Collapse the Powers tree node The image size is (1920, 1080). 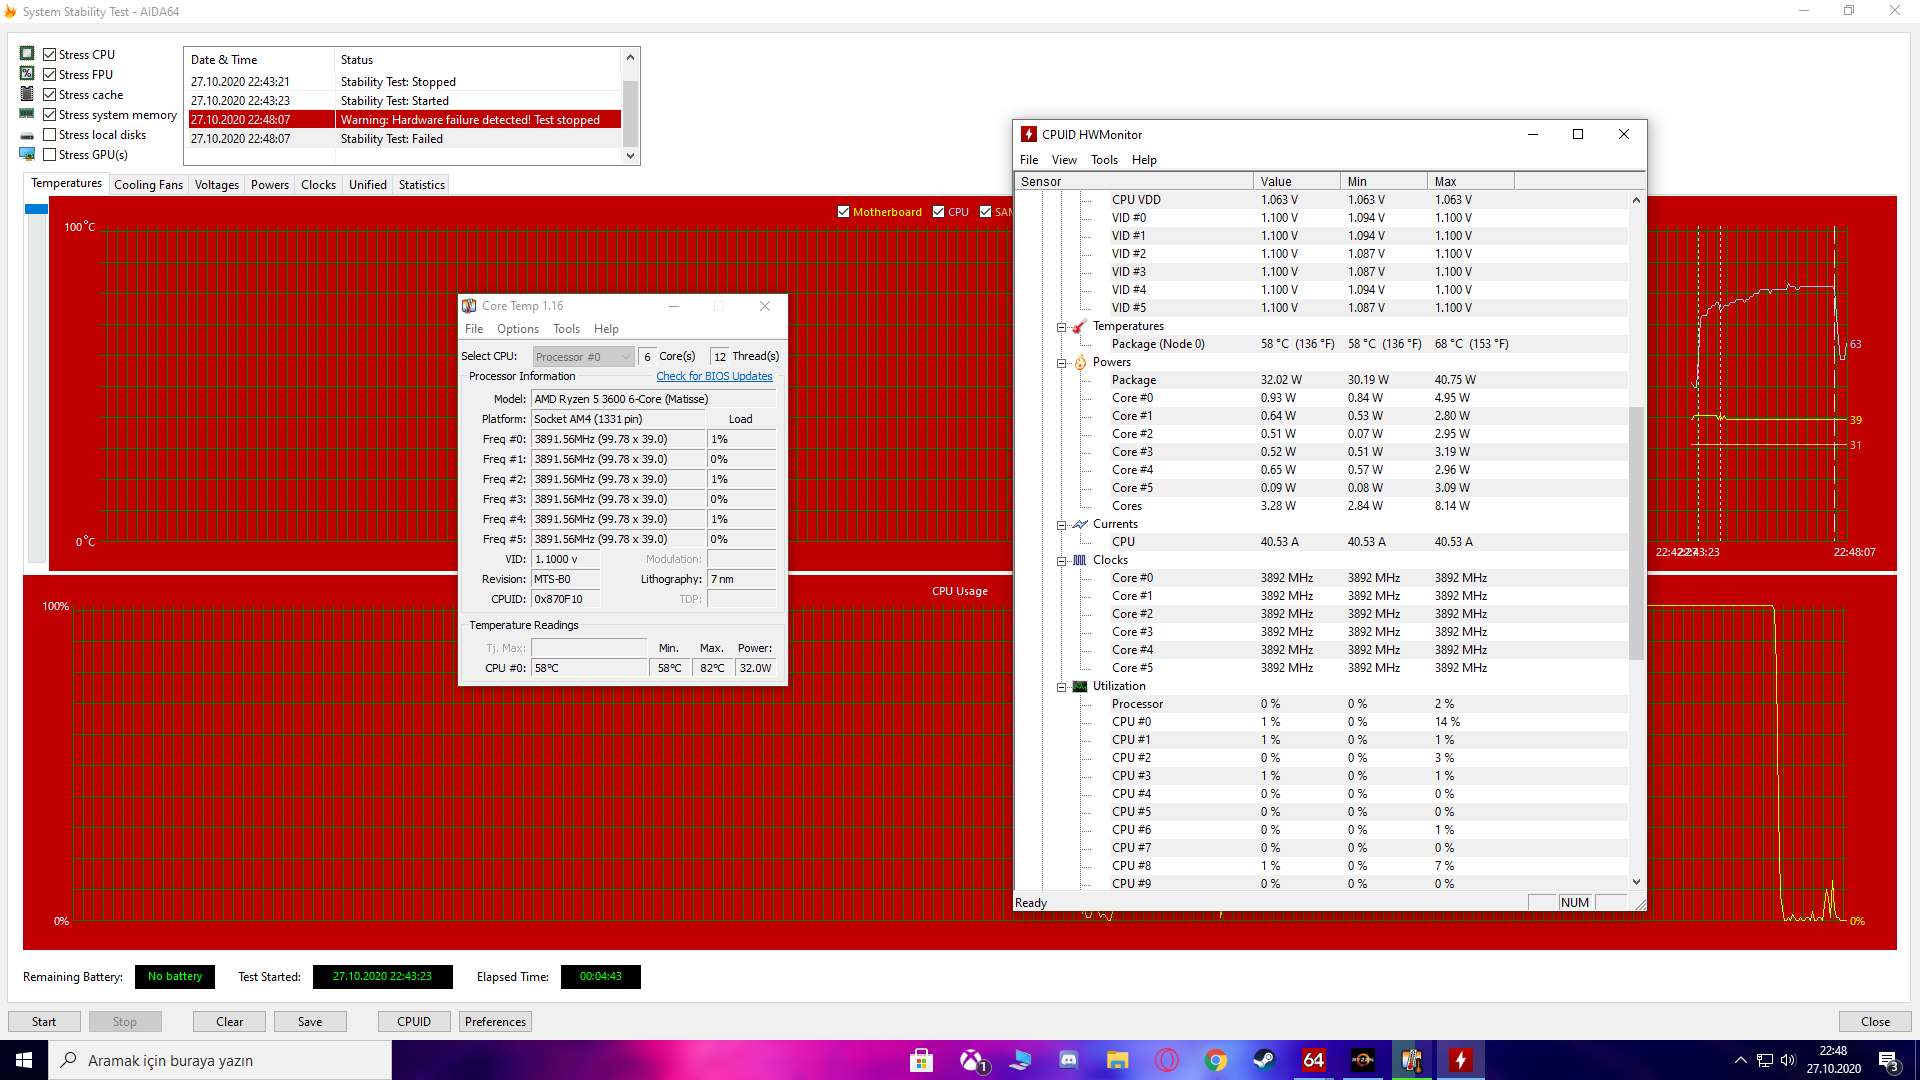1061,363
